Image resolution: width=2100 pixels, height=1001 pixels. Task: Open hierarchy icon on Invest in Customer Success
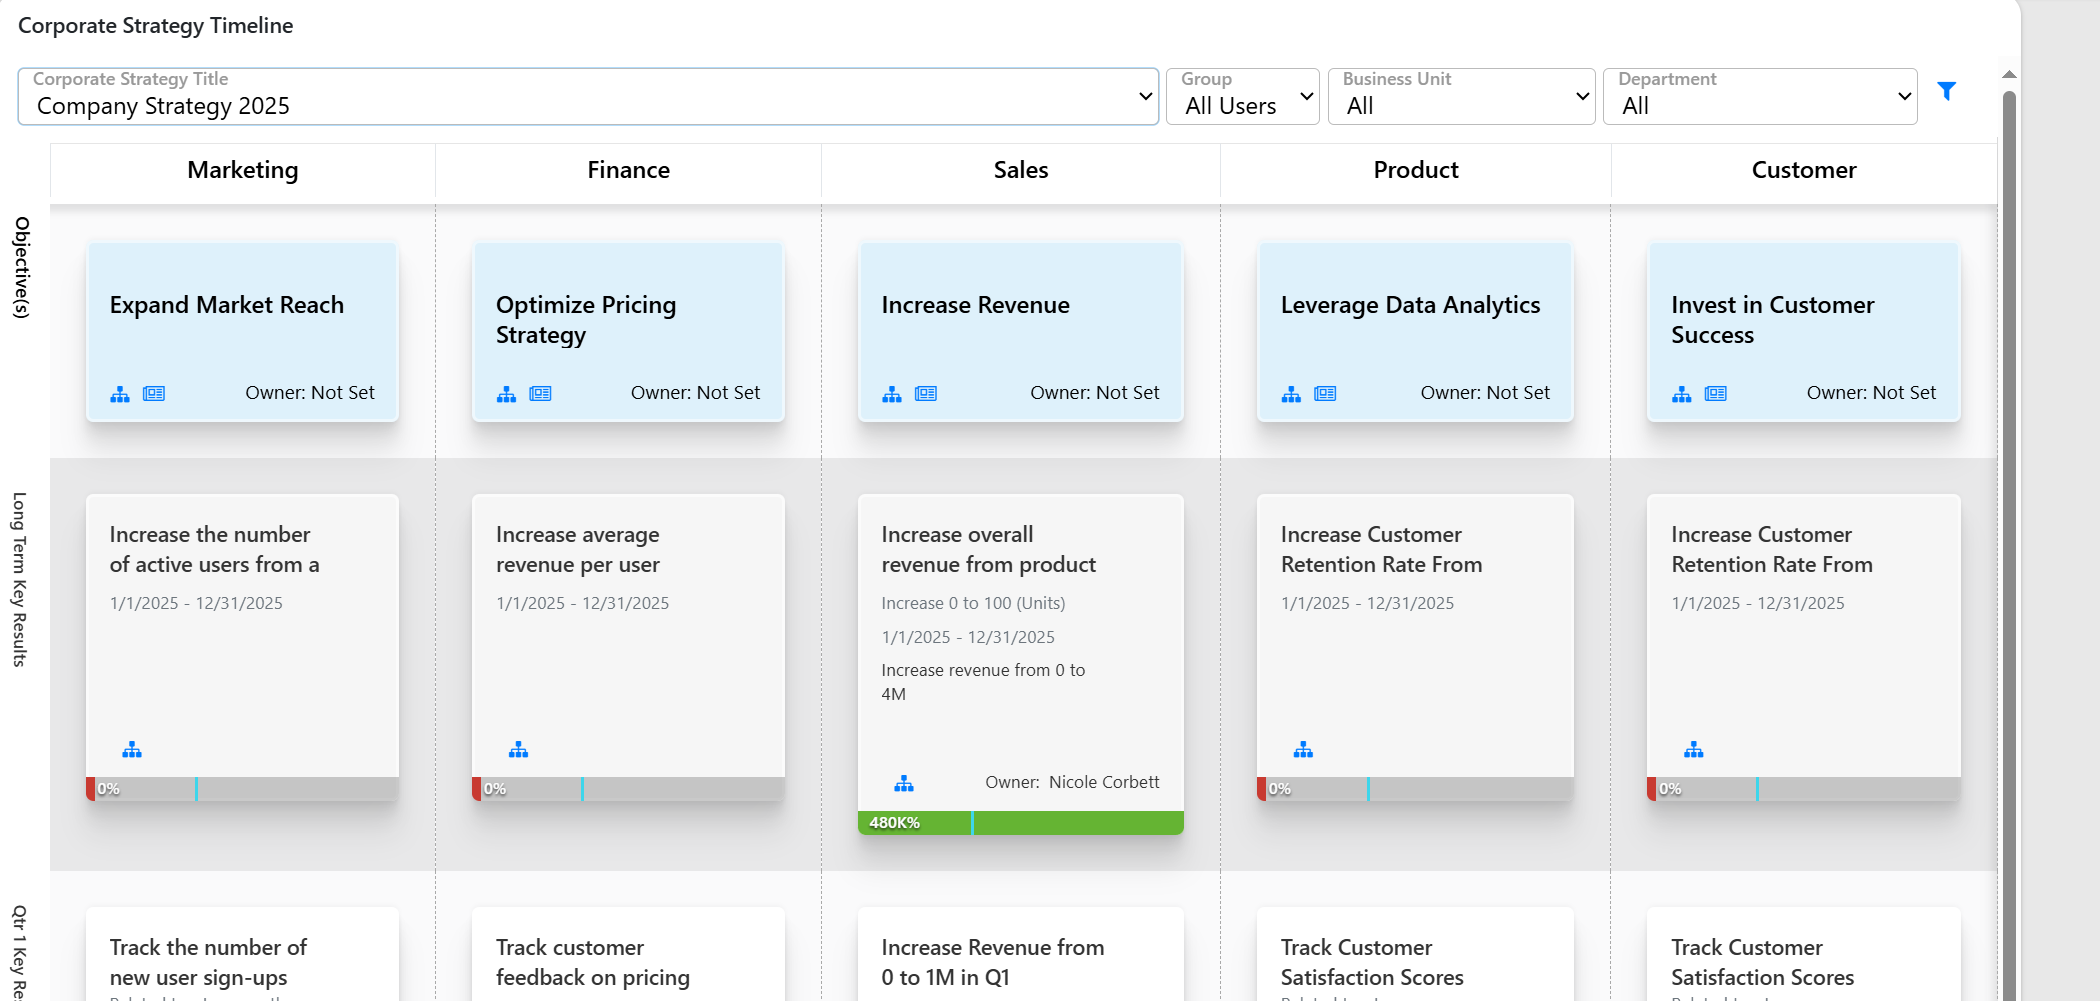pos(1682,394)
